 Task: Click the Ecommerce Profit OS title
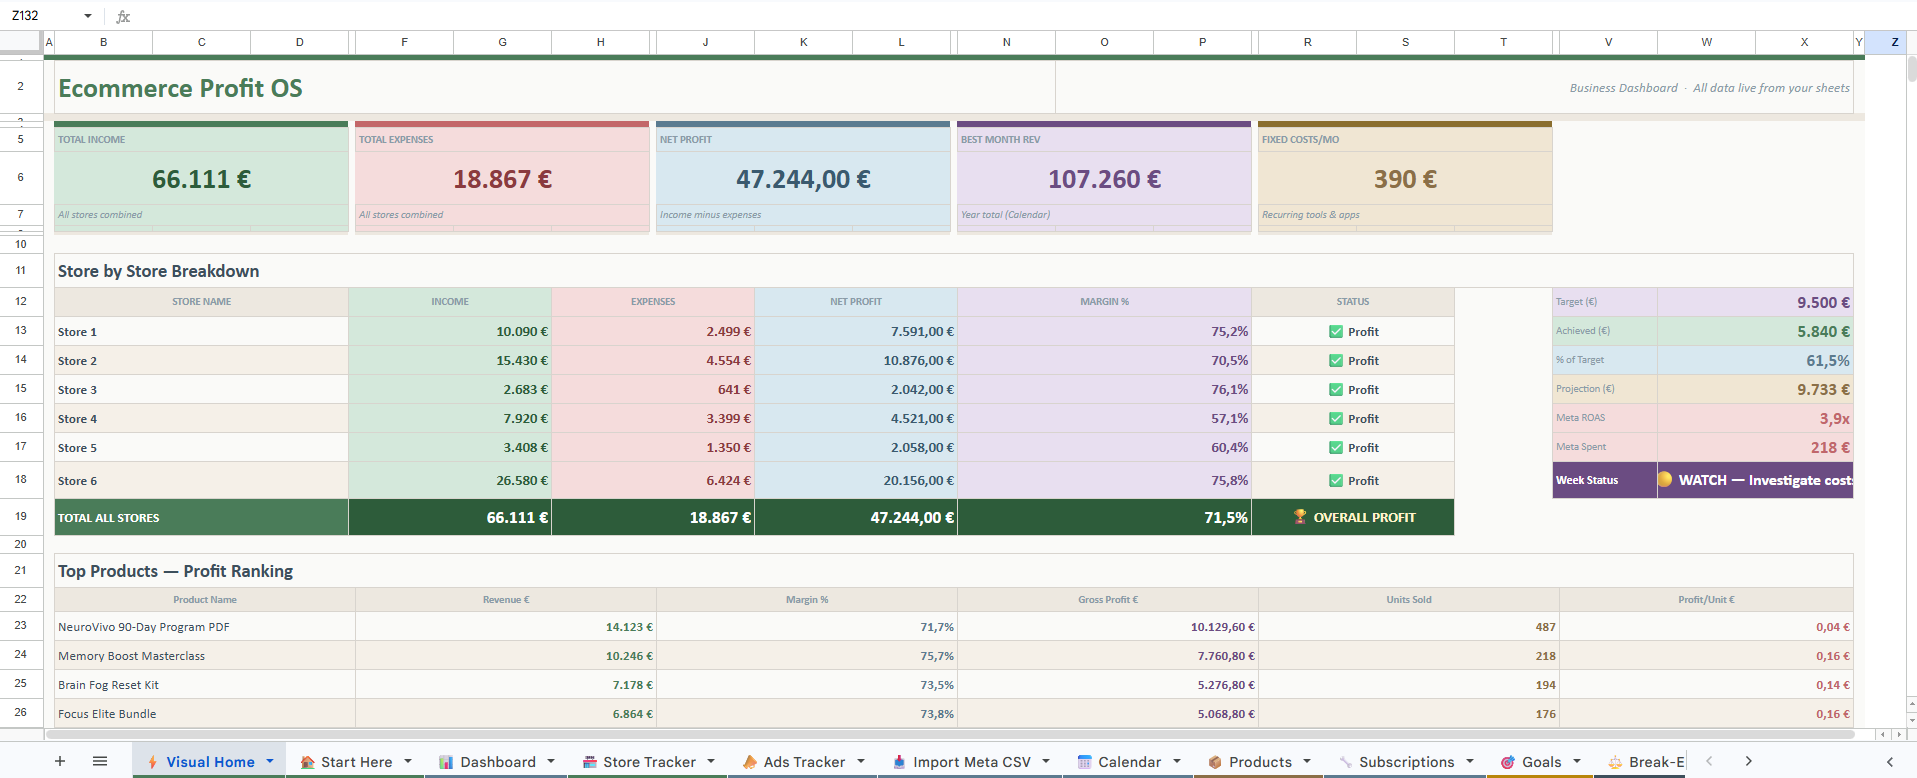click(180, 88)
